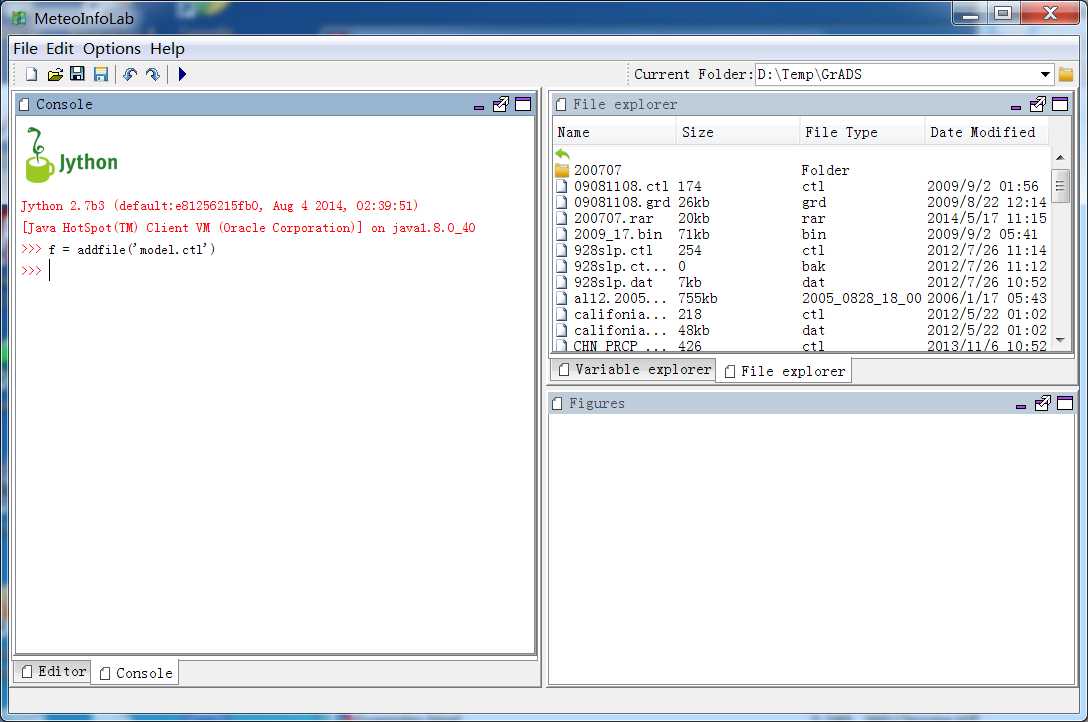Minimize the Console panel

pyautogui.click(x=479, y=106)
